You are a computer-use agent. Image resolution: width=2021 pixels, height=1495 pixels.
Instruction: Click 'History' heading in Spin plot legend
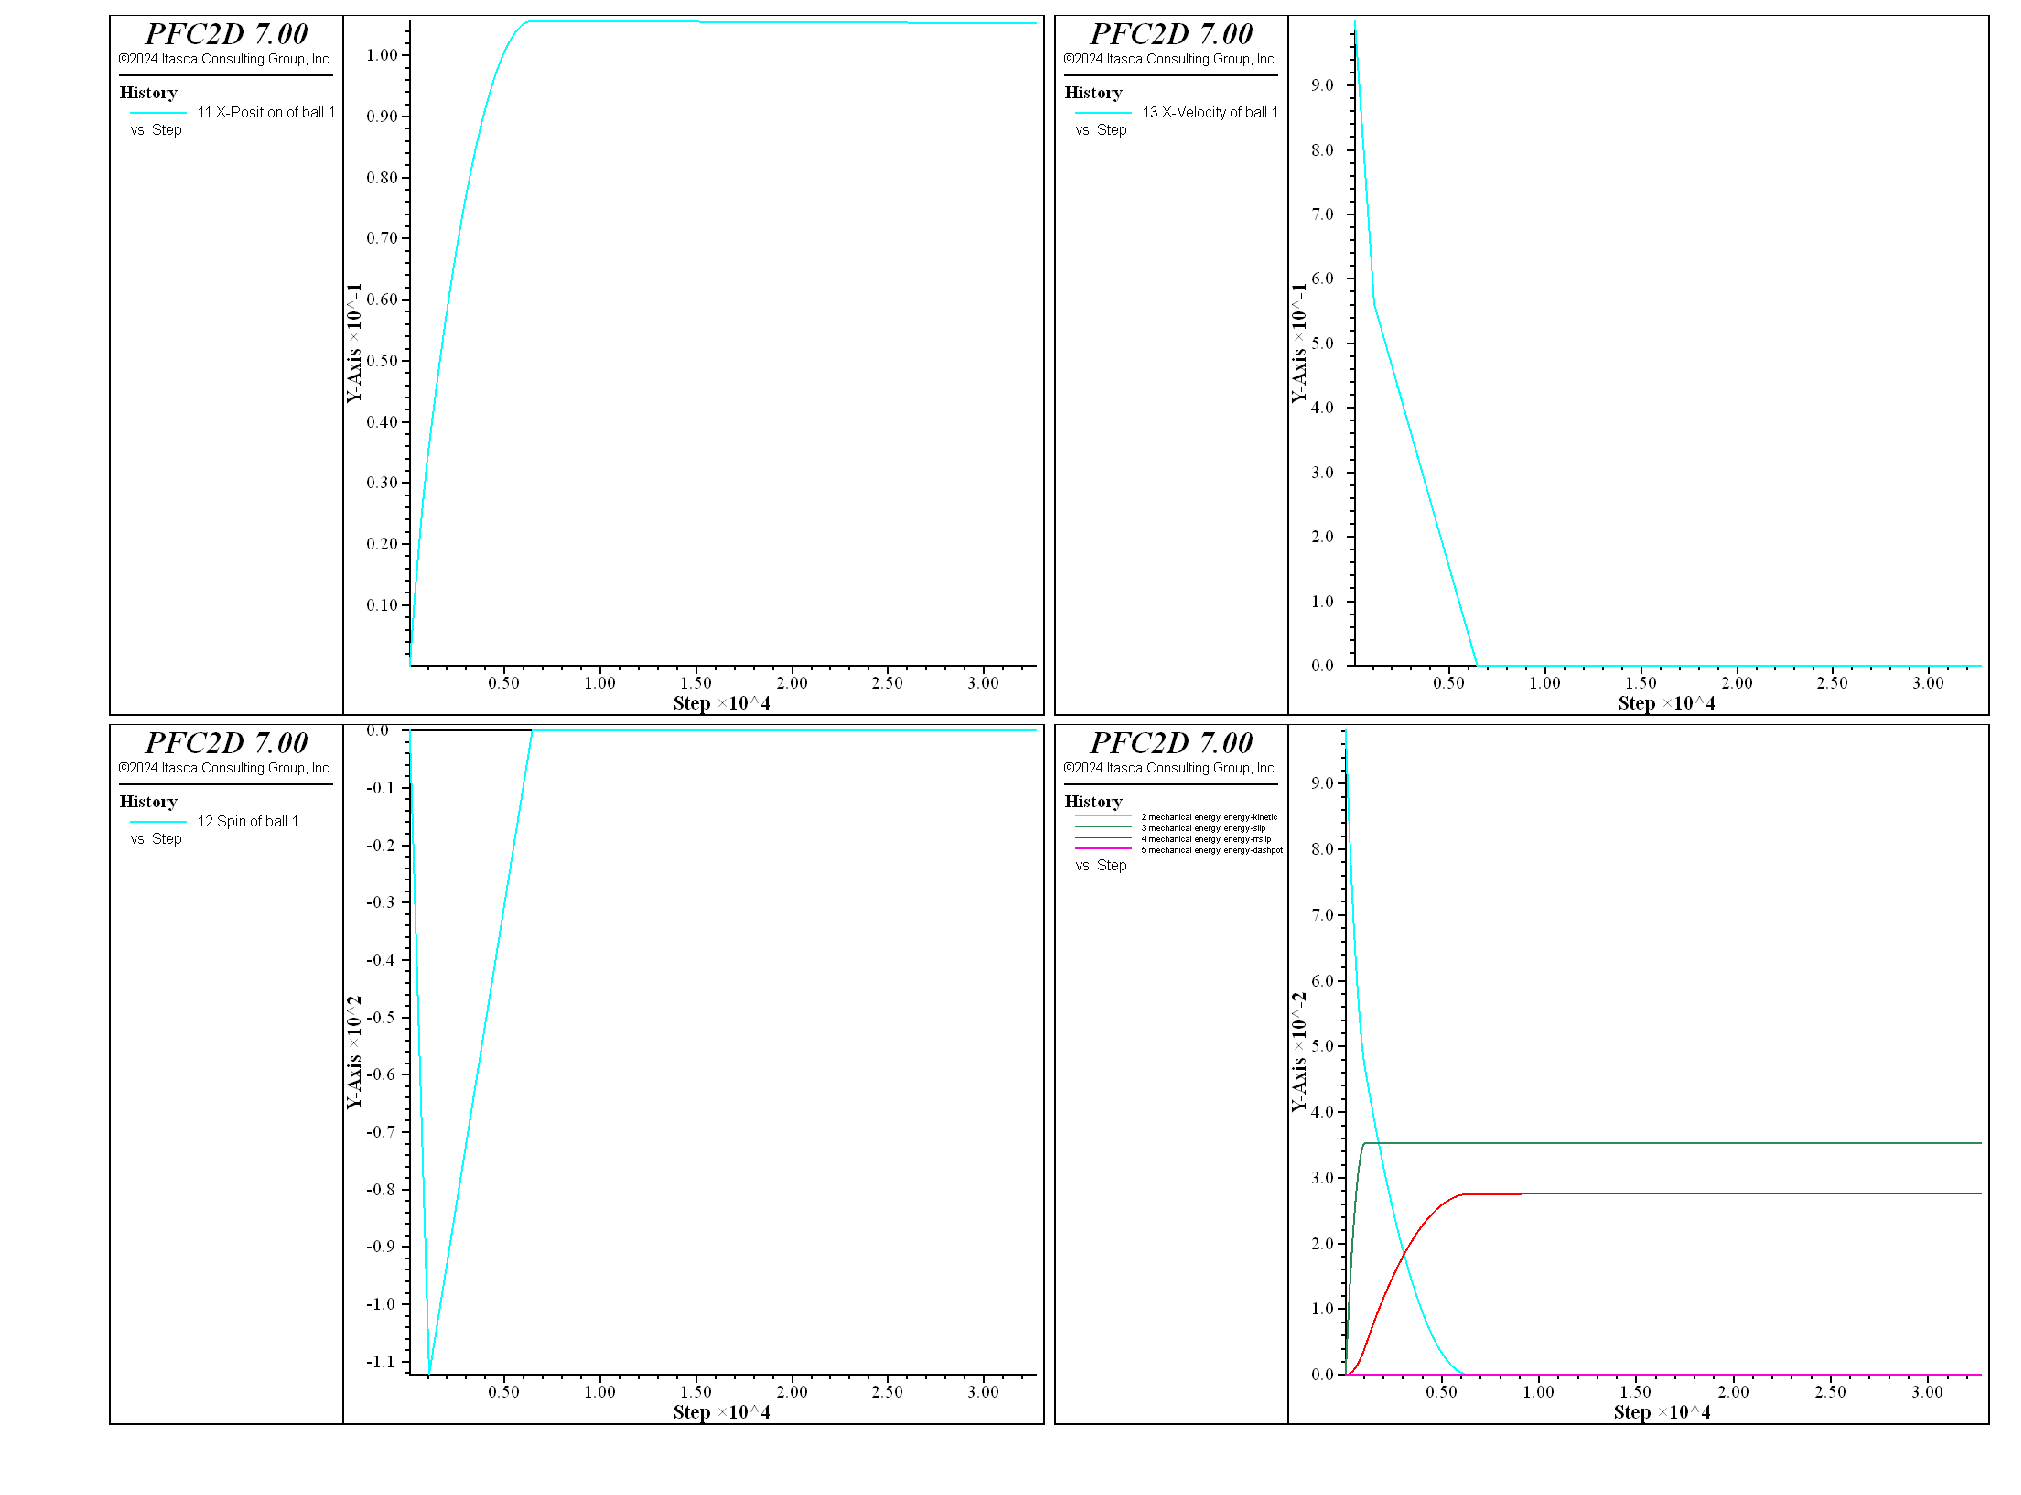(149, 802)
